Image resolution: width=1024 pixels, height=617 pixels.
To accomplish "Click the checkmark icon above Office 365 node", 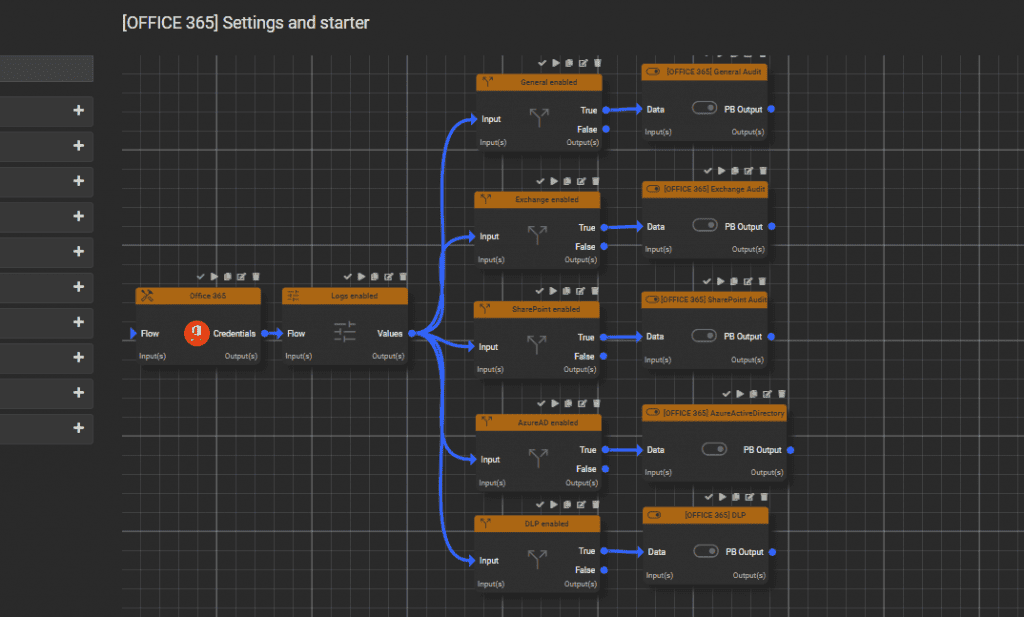I will (200, 277).
